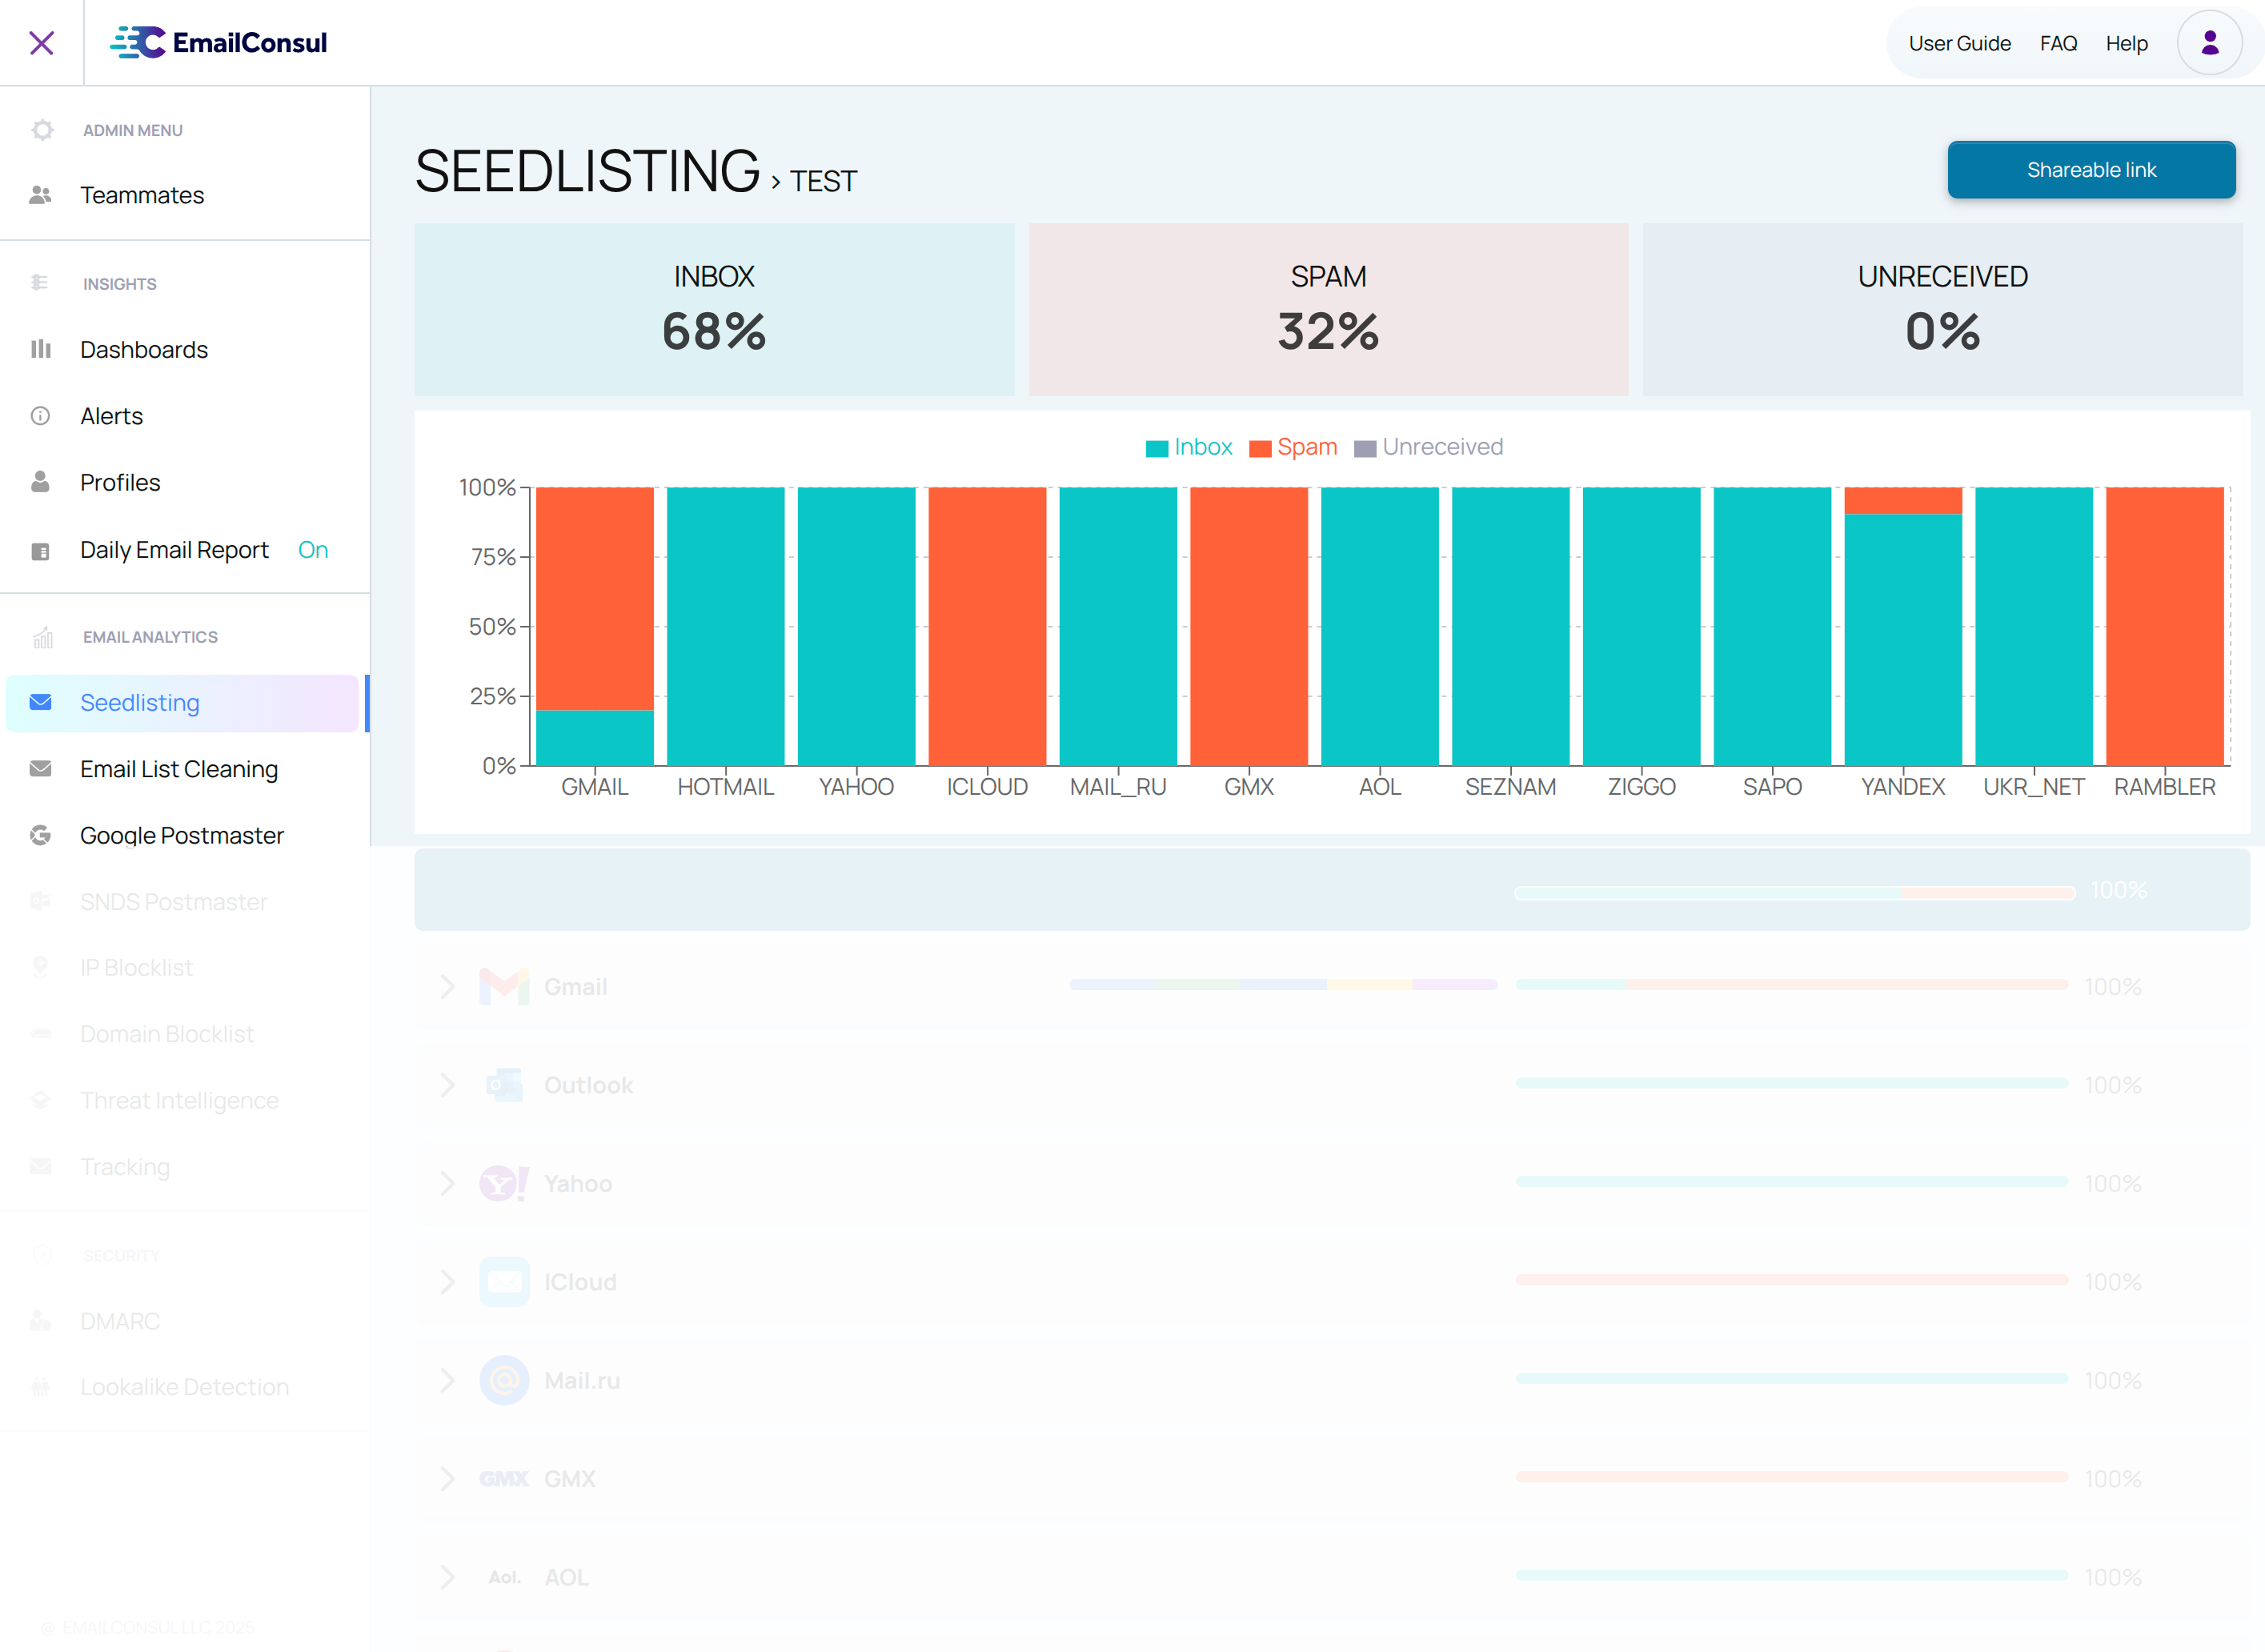Close the sidebar with X icon
The image size is (2265, 1652).
click(41, 43)
